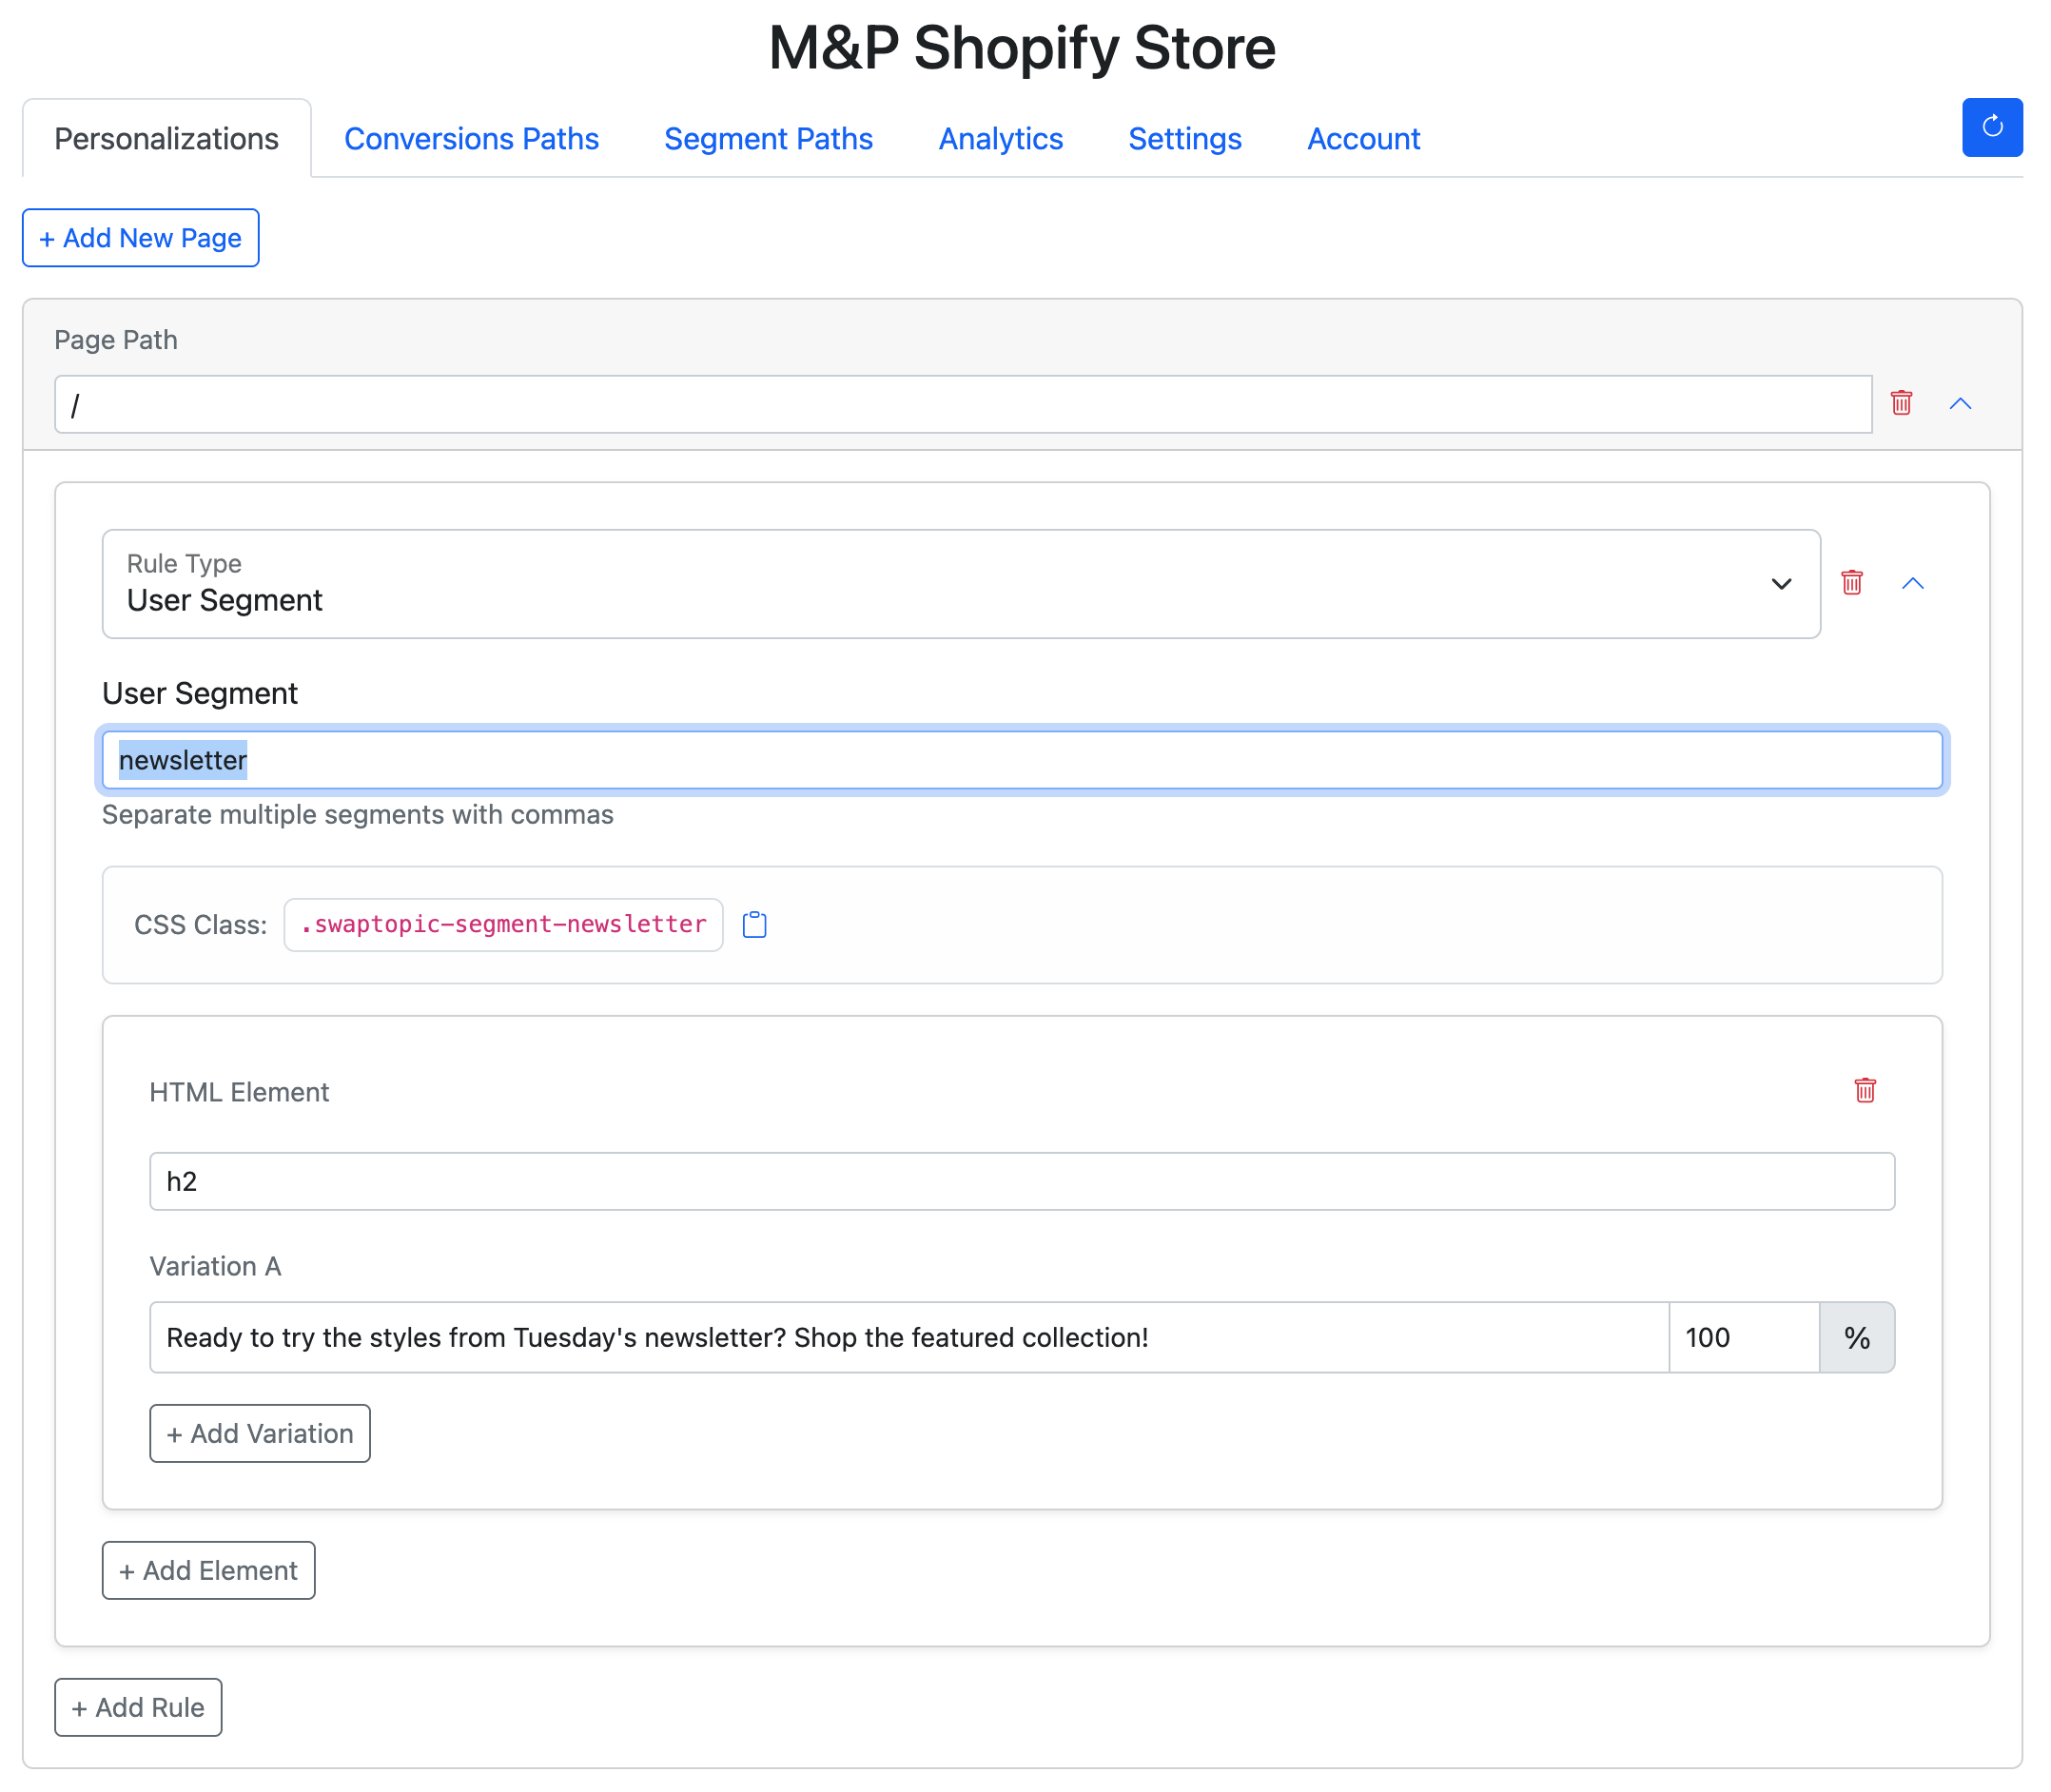Focus the Page Path input field
2051x1792 pixels.
962,405
